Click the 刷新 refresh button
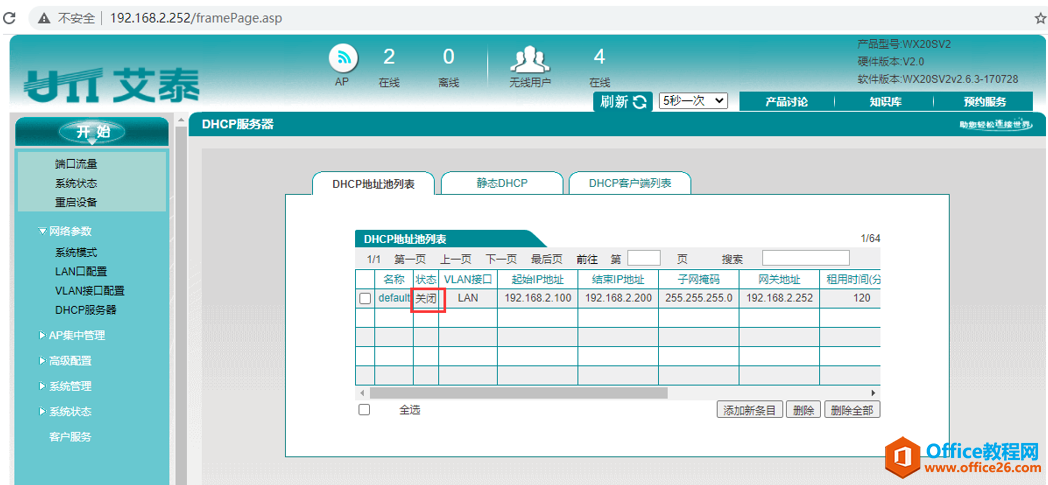The width and height of the screenshot is (1048, 485). point(623,102)
